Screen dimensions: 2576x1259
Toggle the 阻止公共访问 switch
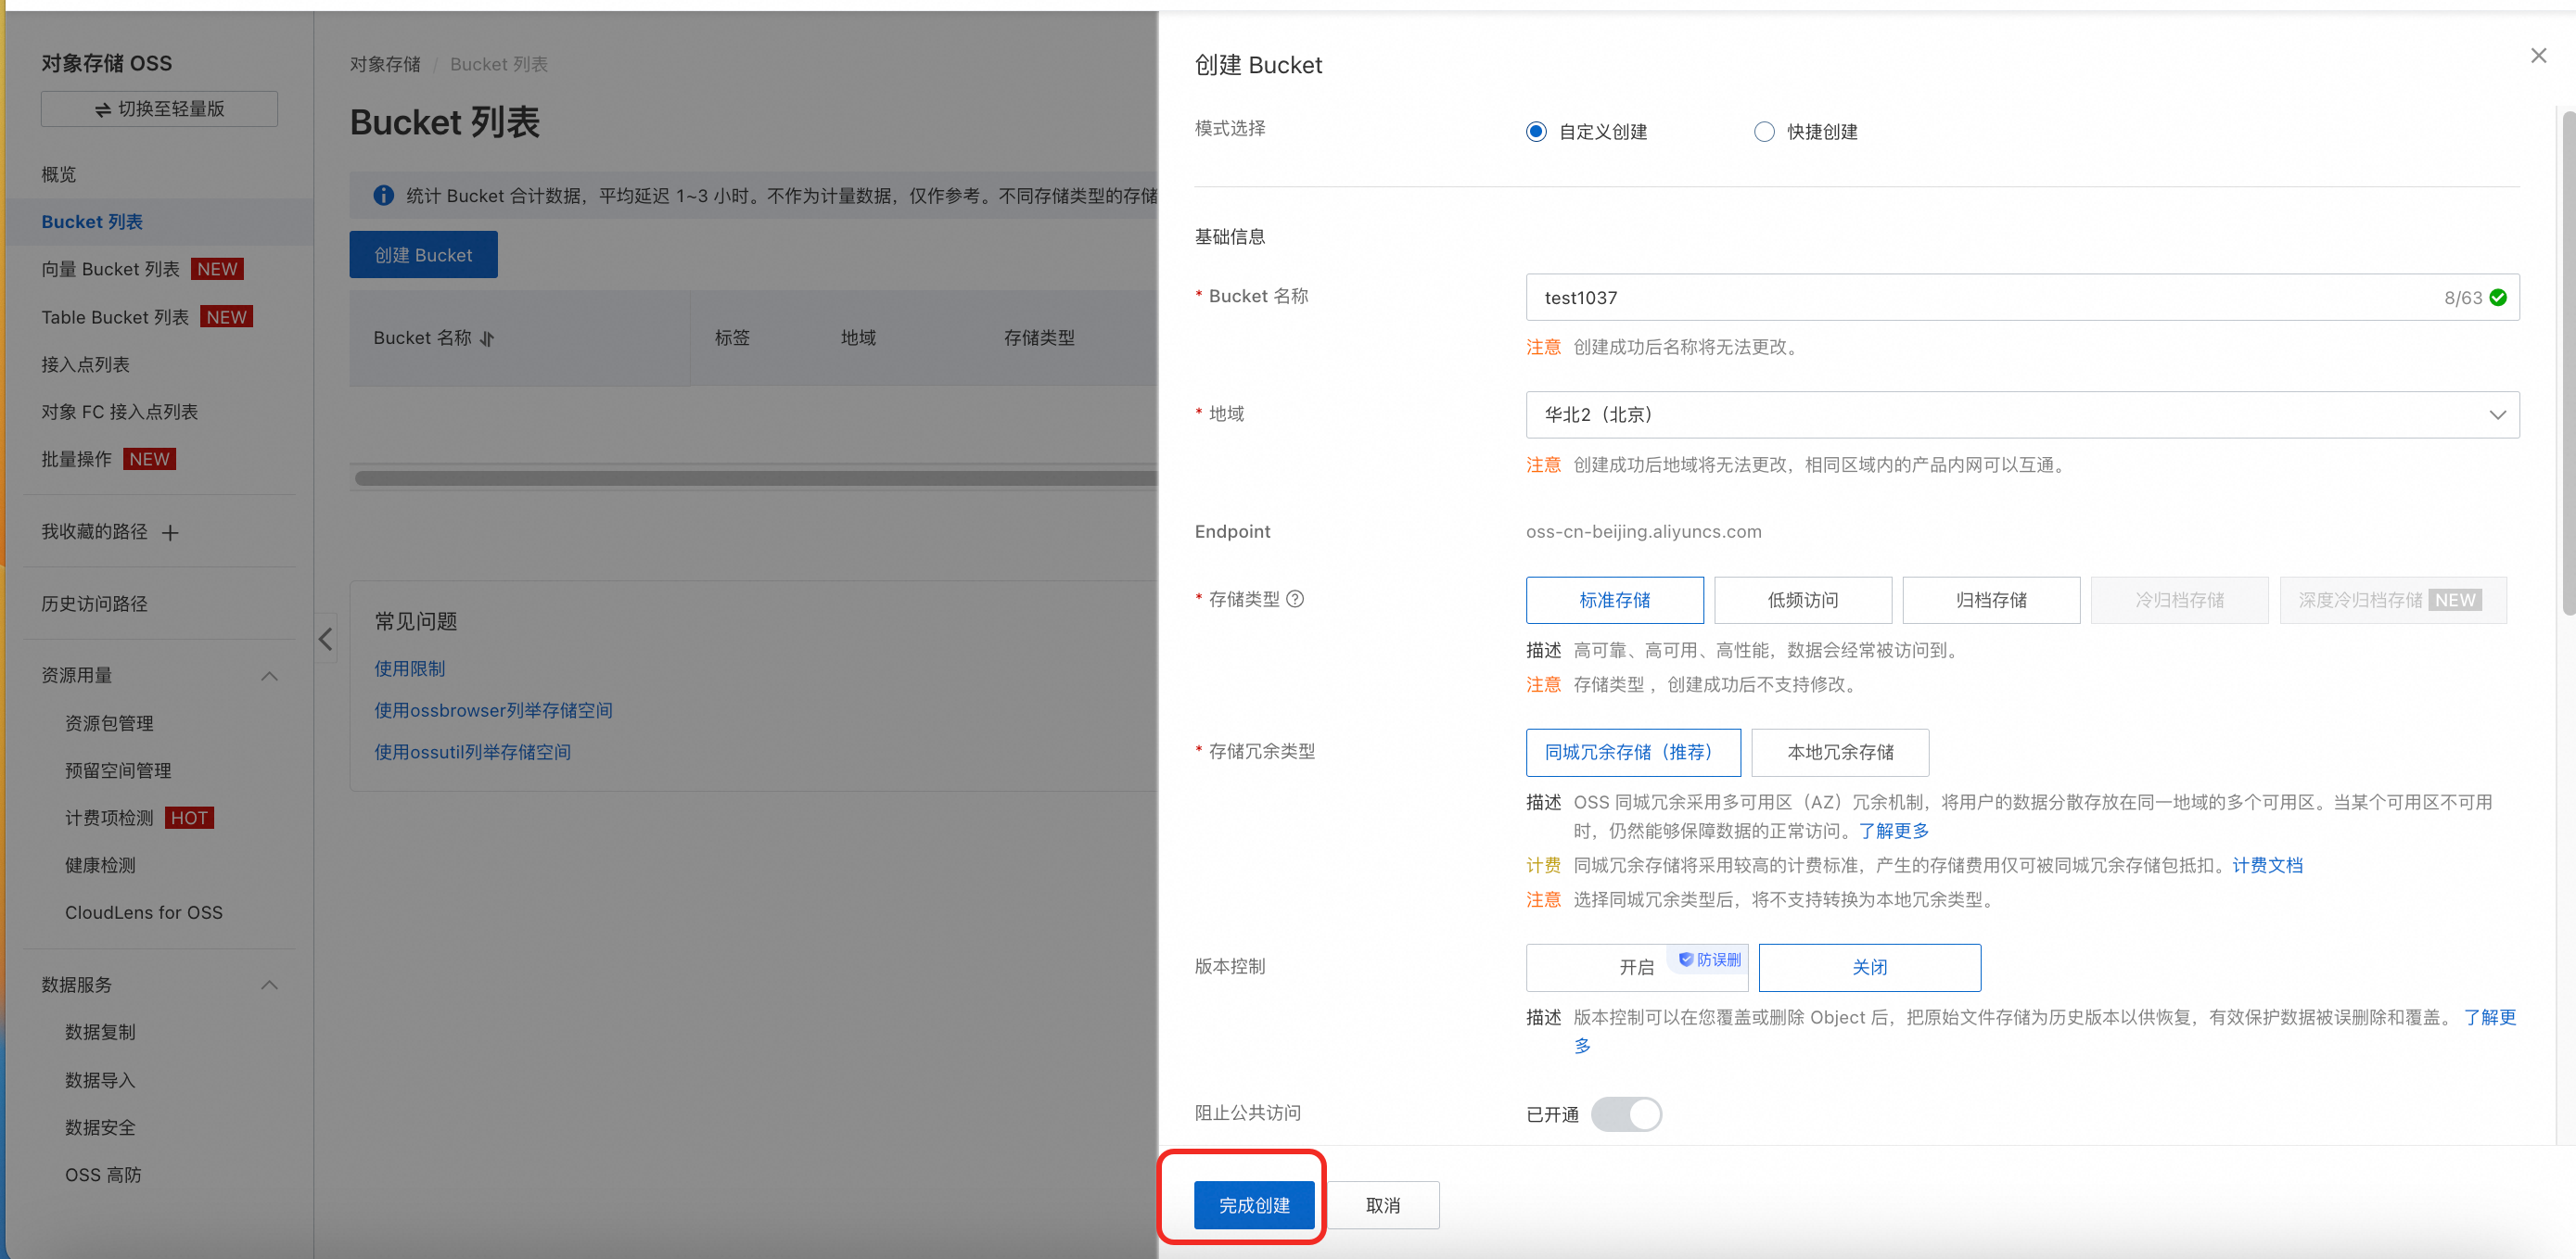1627,1114
